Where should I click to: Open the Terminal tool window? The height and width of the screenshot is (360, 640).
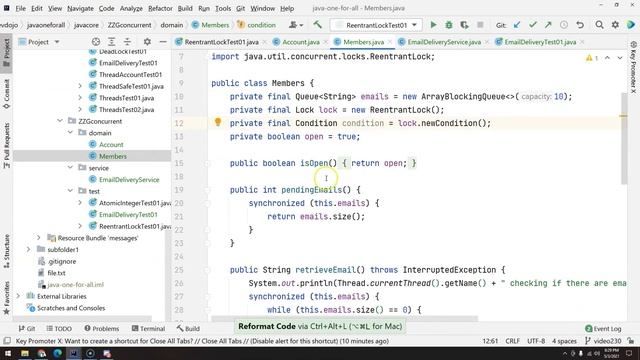(x=148, y=328)
